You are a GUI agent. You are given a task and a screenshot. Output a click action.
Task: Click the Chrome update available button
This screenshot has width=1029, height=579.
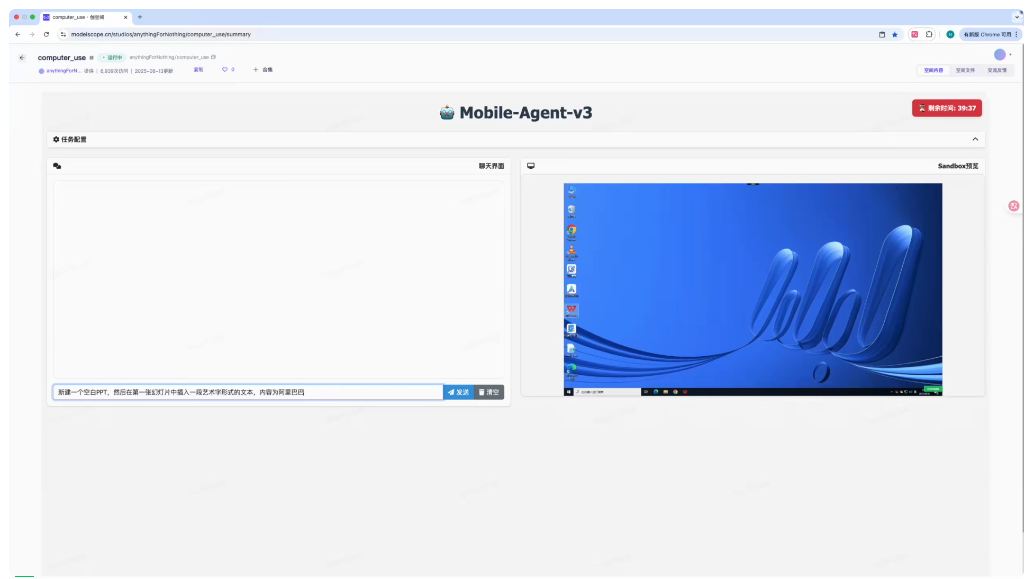(x=990, y=34)
